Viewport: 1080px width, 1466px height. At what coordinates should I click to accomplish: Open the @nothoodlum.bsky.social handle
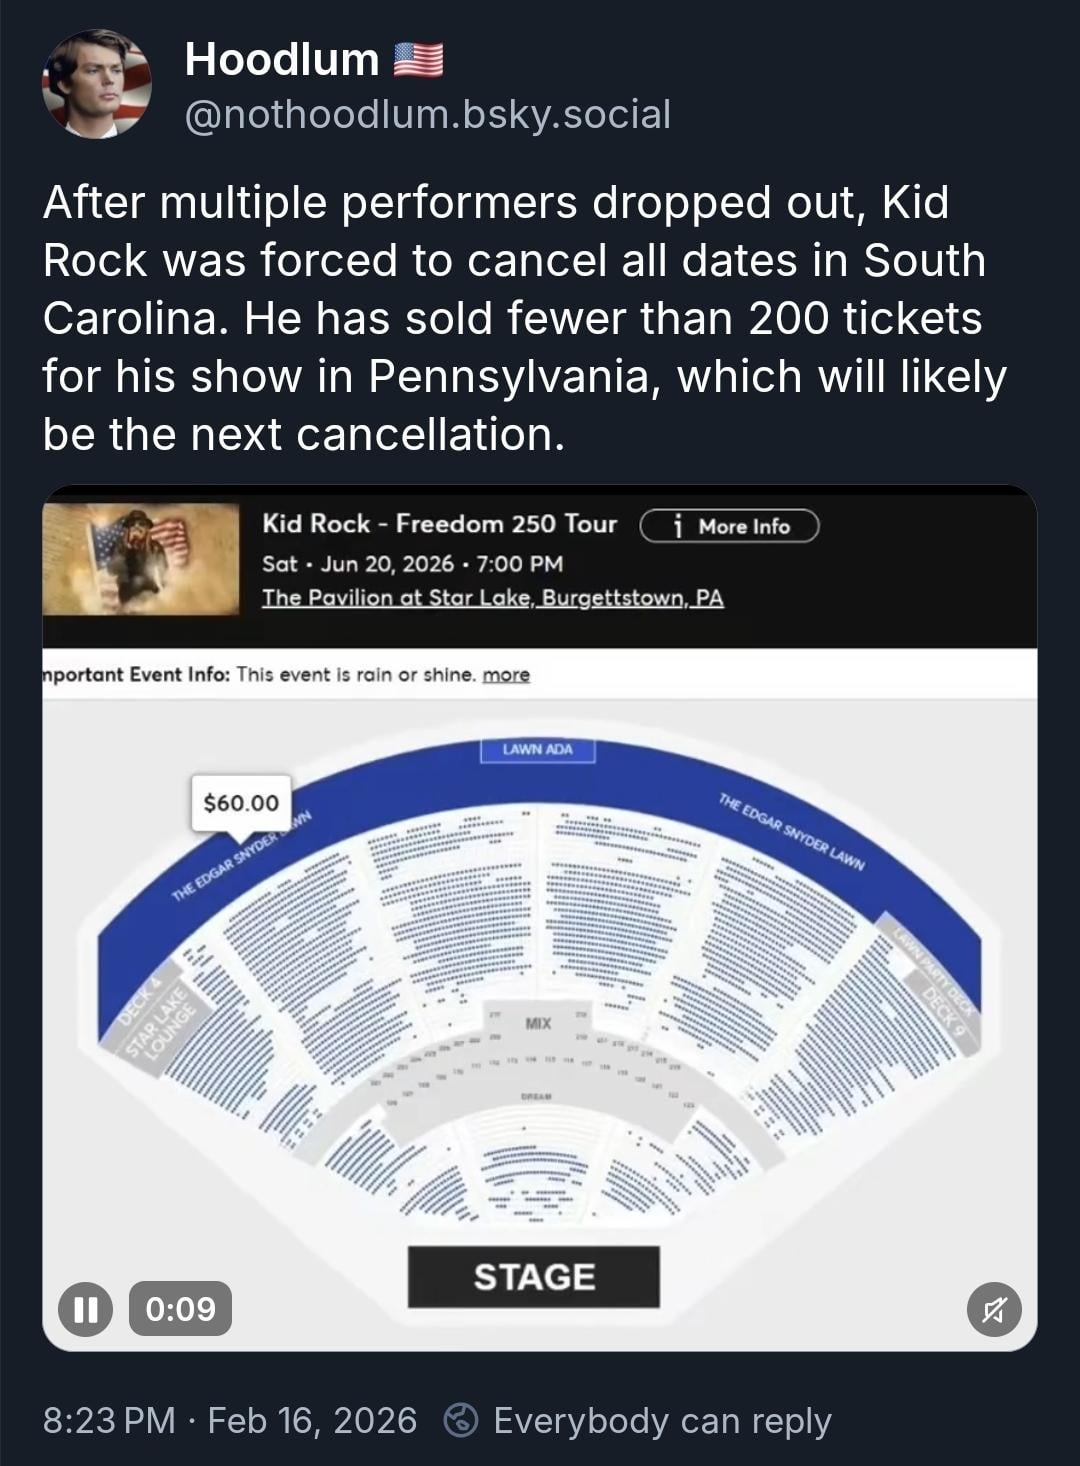(x=428, y=115)
